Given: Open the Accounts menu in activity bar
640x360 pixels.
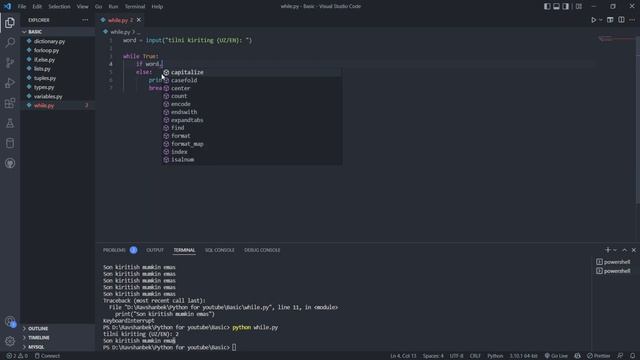Looking at the screenshot, I should click(x=10, y=322).
